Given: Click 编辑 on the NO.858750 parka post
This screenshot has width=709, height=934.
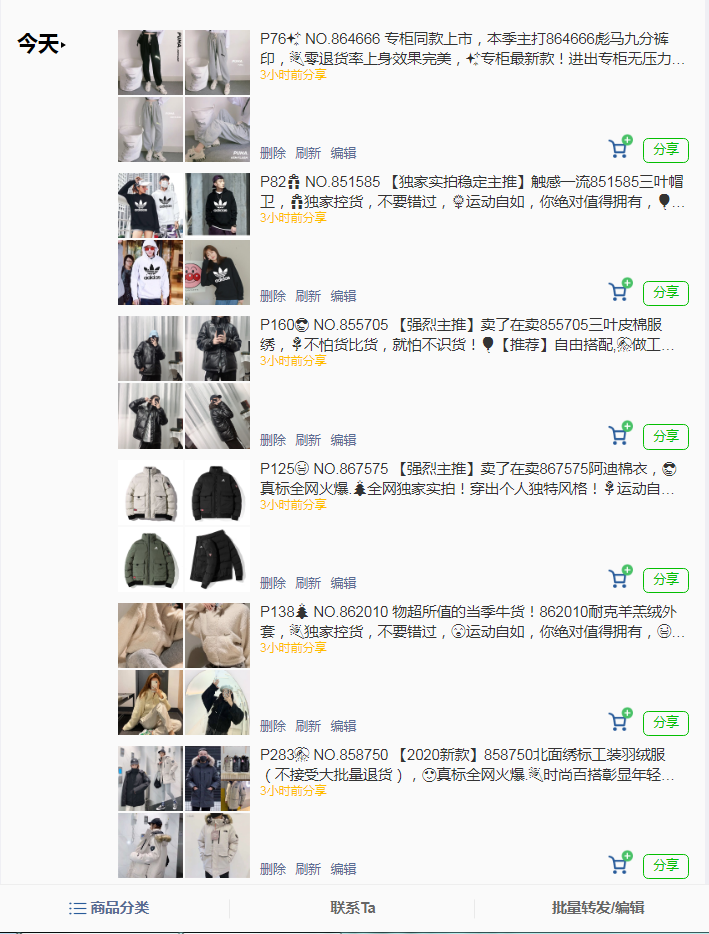Looking at the screenshot, I should [x=343, y=868].
